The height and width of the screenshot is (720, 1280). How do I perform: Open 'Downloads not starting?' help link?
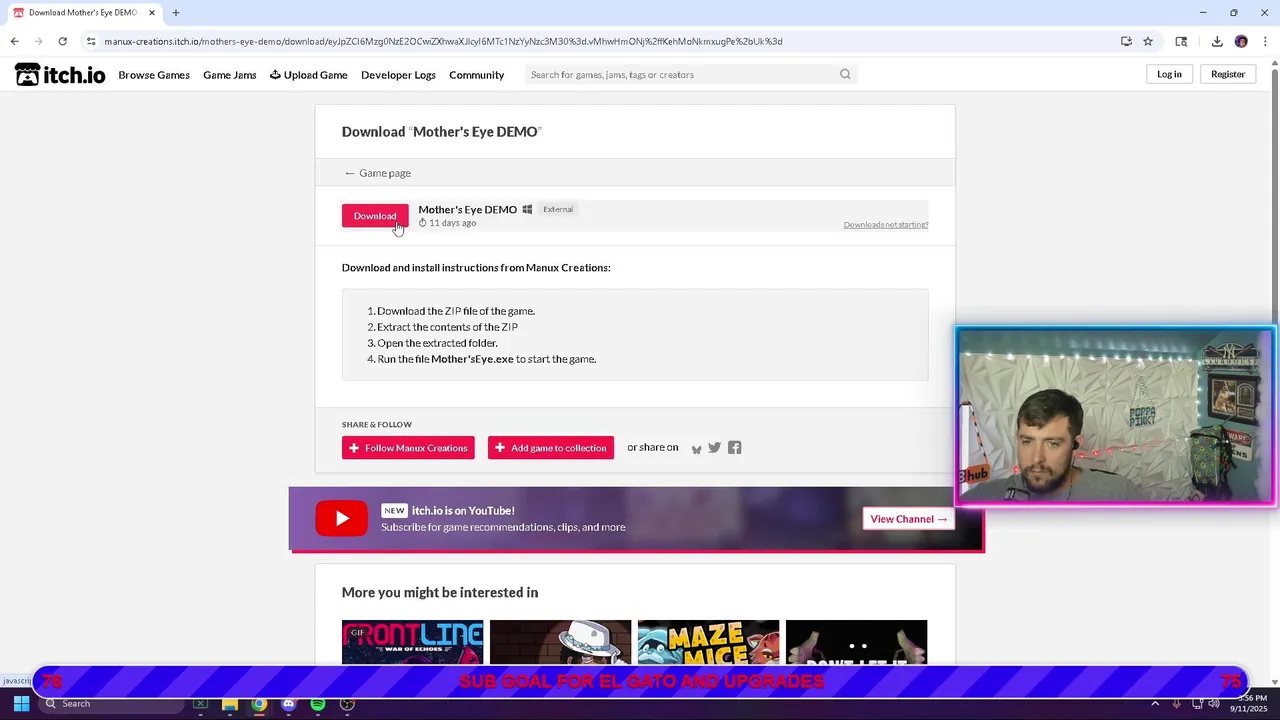[886, 225]
